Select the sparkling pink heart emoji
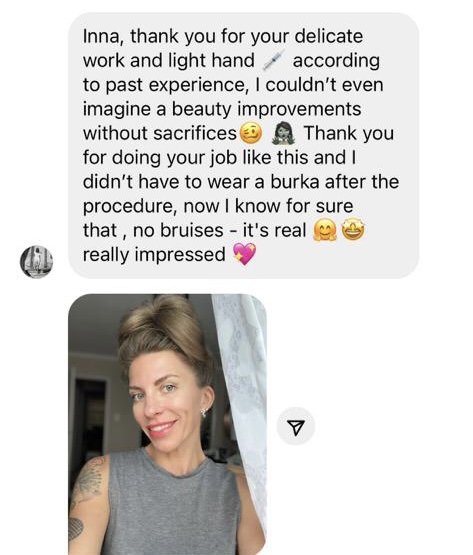 click(x=244, y=254)
